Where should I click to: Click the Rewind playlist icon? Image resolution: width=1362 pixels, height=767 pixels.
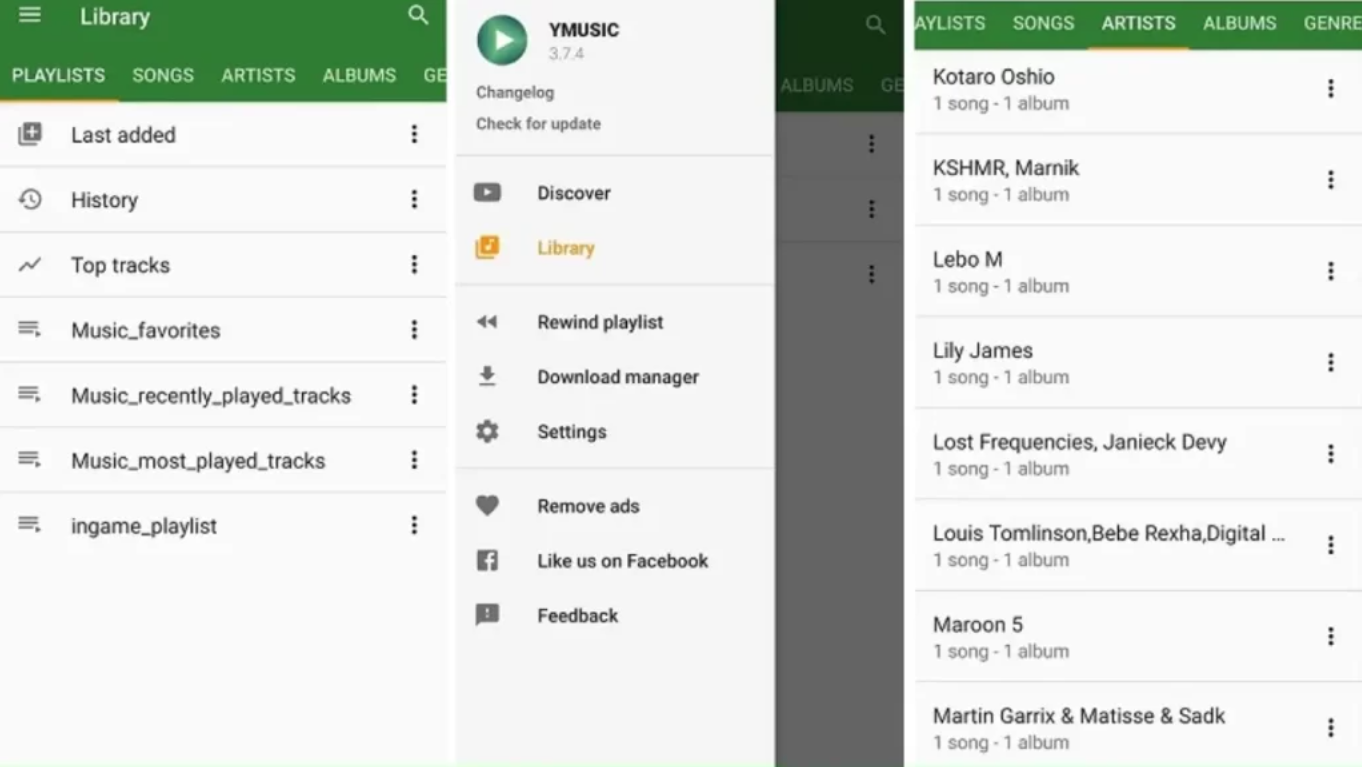pyautogui.click(x=487, y=322)
